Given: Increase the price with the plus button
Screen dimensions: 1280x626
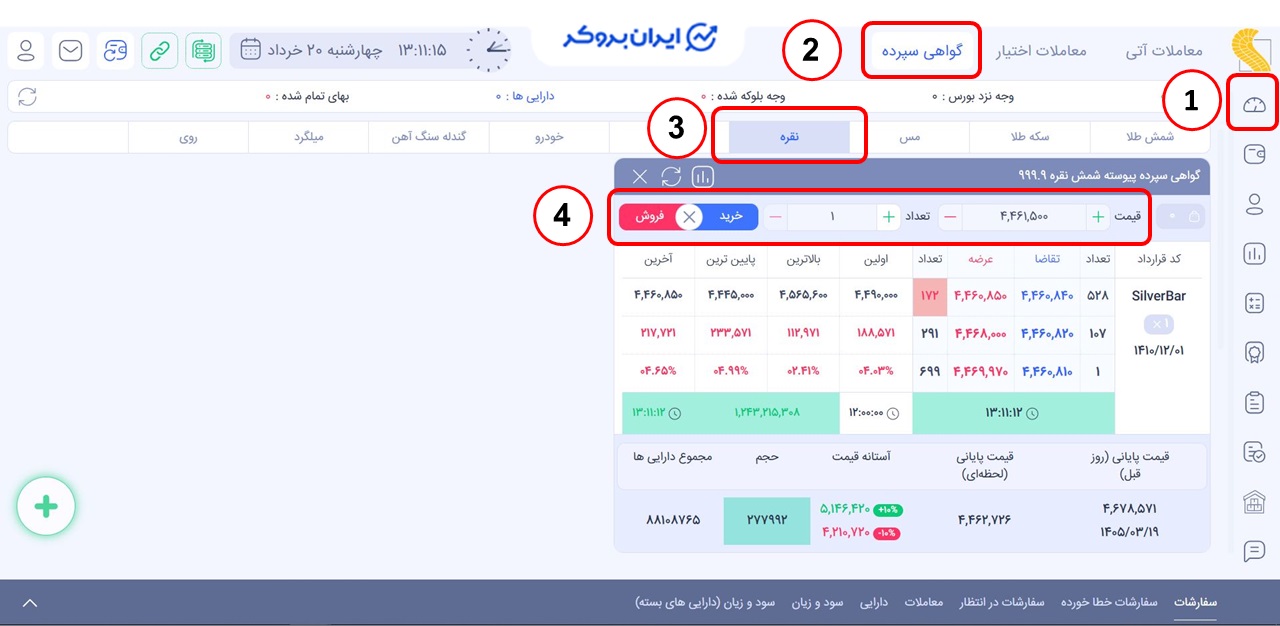Looking at the screenshot, I should (x=1099, y=217).
